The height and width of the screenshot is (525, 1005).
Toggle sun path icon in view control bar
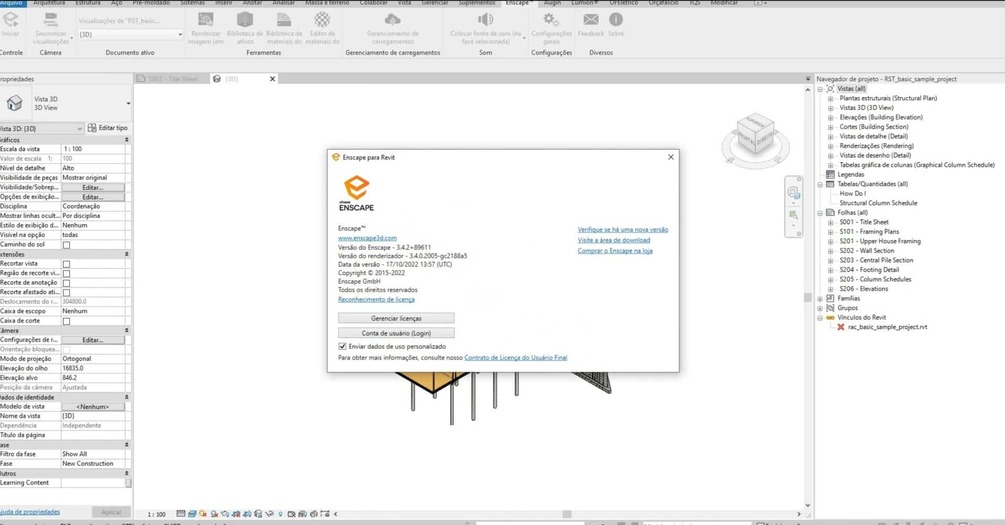click(203, 513)
